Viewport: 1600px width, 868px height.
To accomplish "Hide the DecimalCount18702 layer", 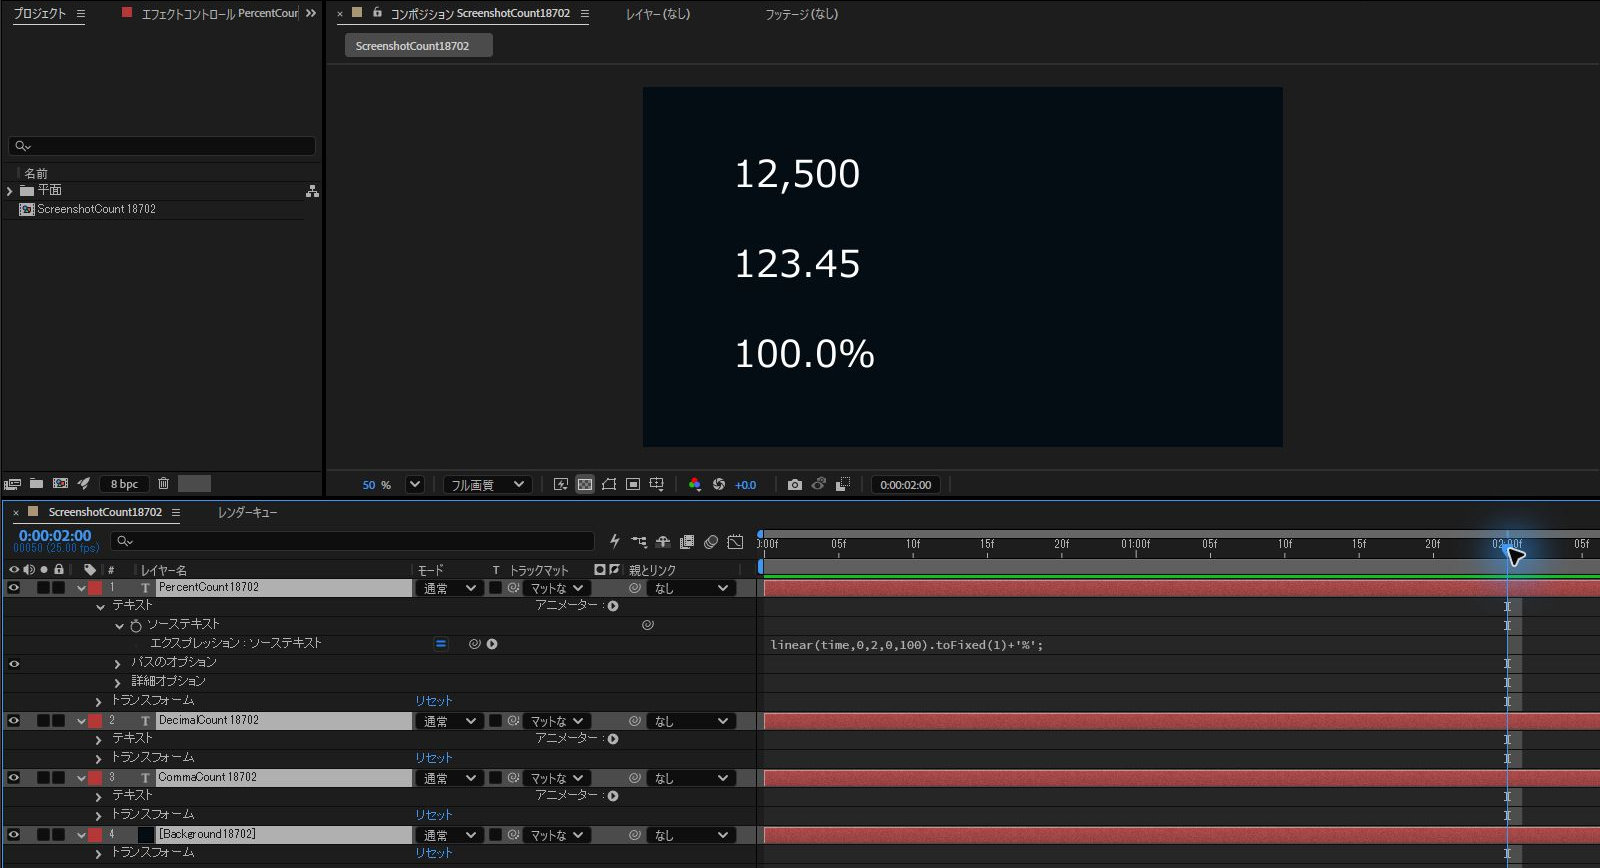I will (x=14, y=721).
